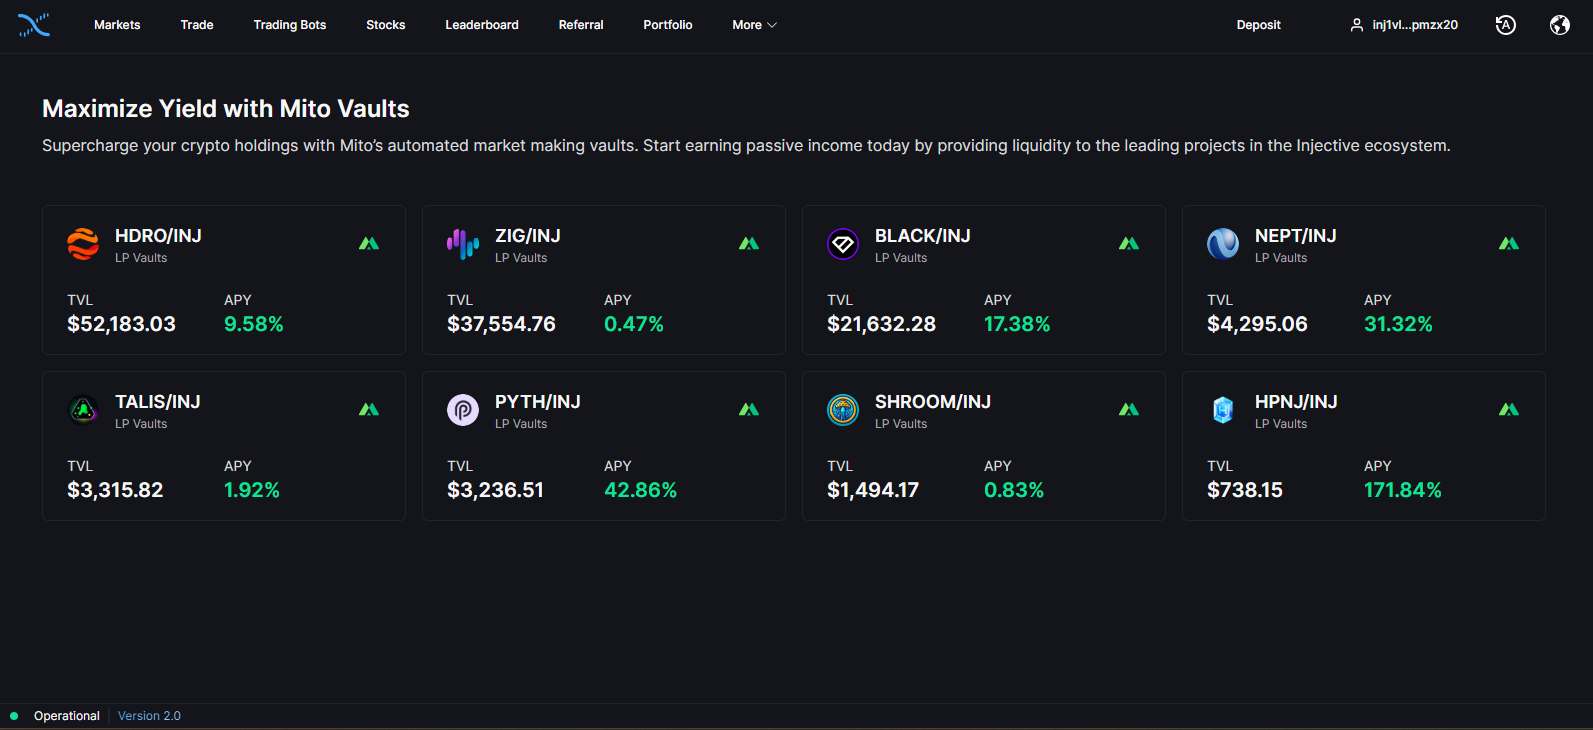Open the language globe icon

click(x=1559, y=25)
